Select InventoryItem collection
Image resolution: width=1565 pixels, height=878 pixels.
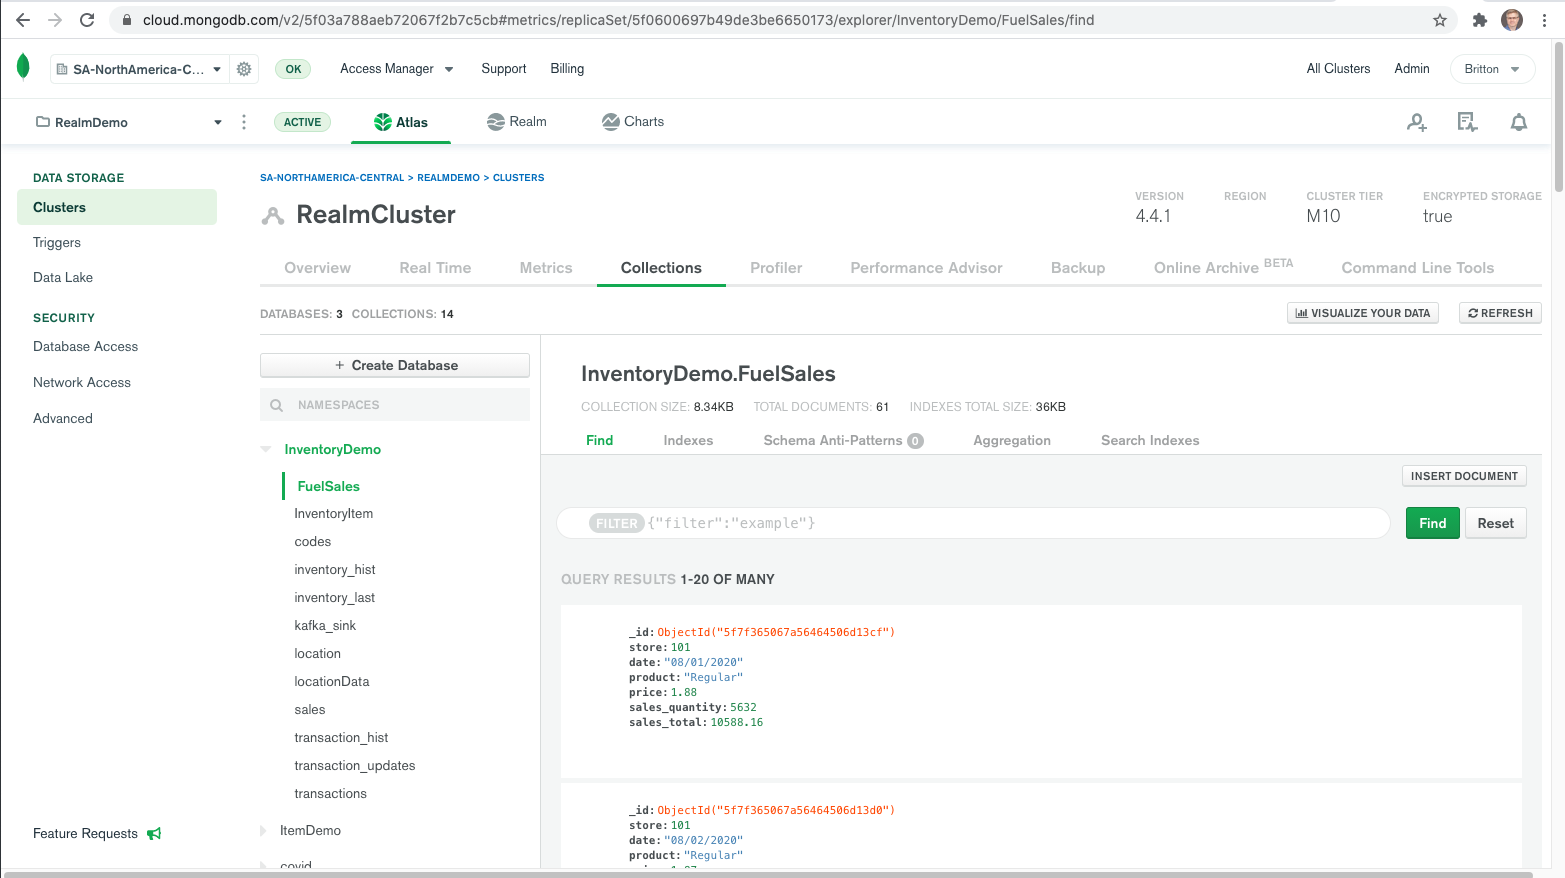(x=334, y=513)
